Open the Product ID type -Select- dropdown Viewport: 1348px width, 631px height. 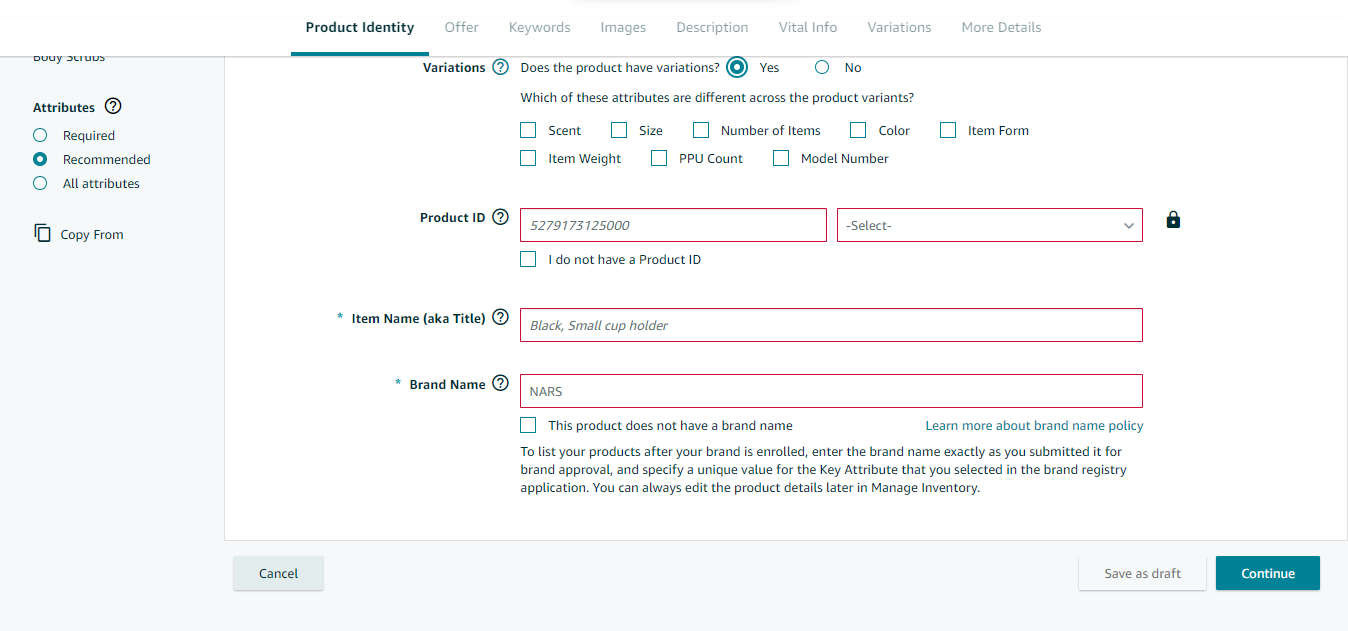click(x=990, y=225)
